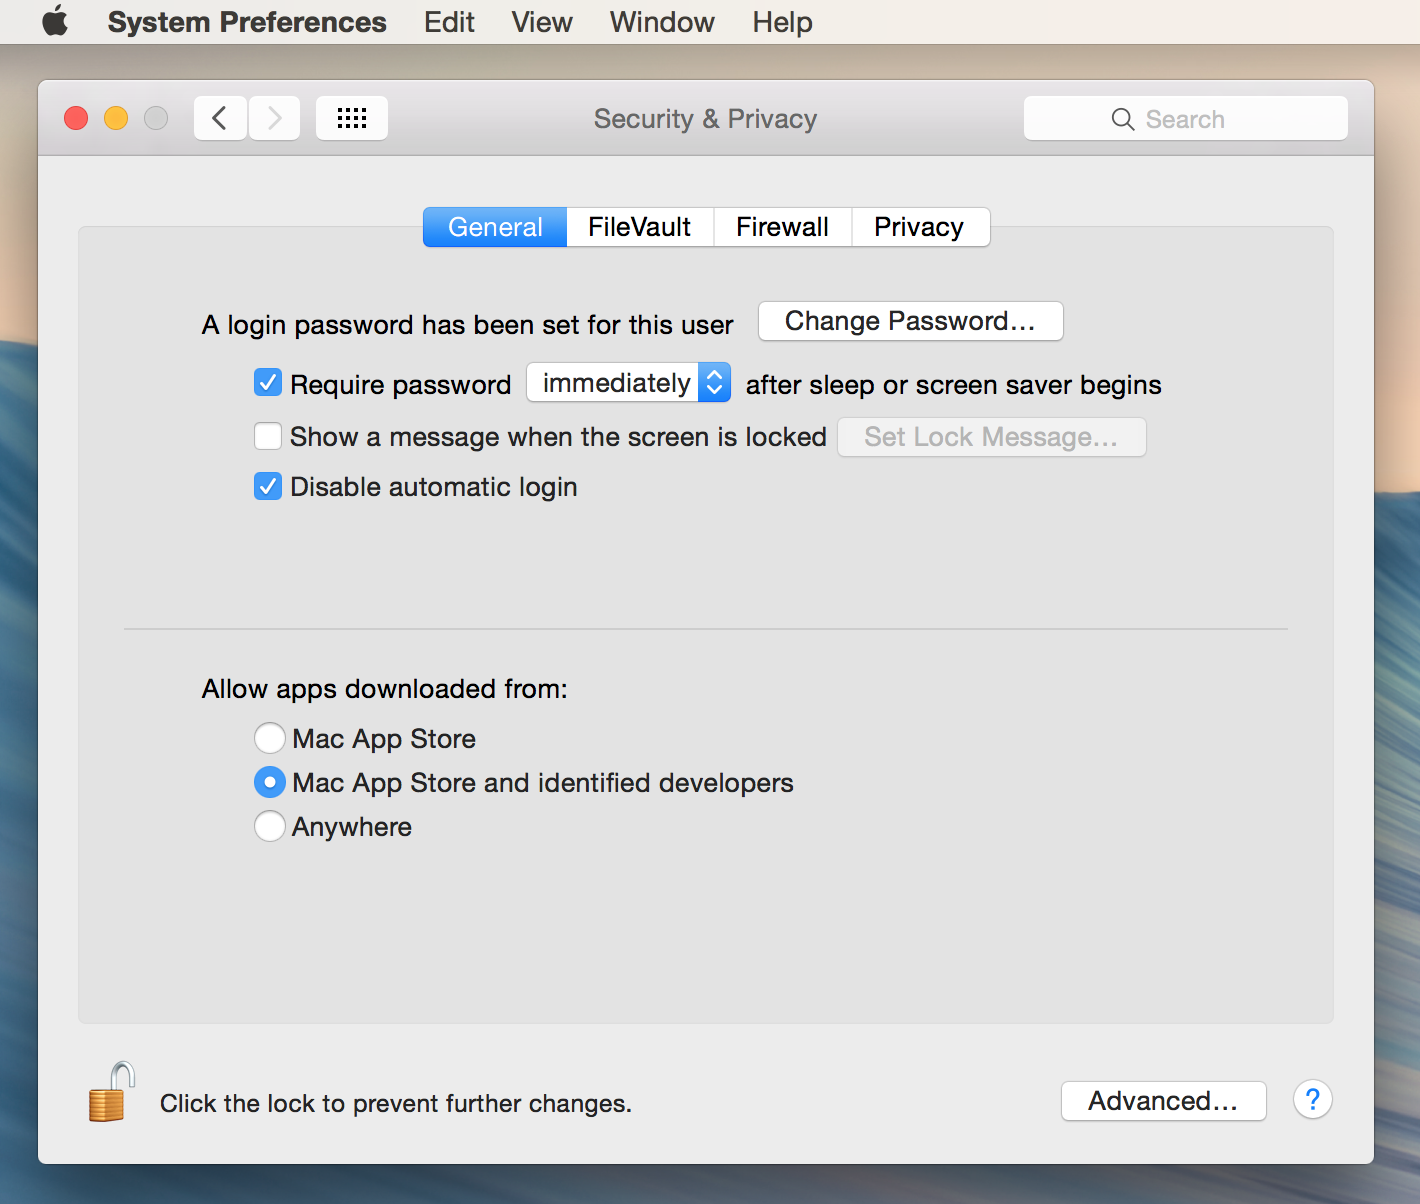Uncheck Disable automatic login
The height and width of the screenshot is (1204, 1420).
[268, 486]
